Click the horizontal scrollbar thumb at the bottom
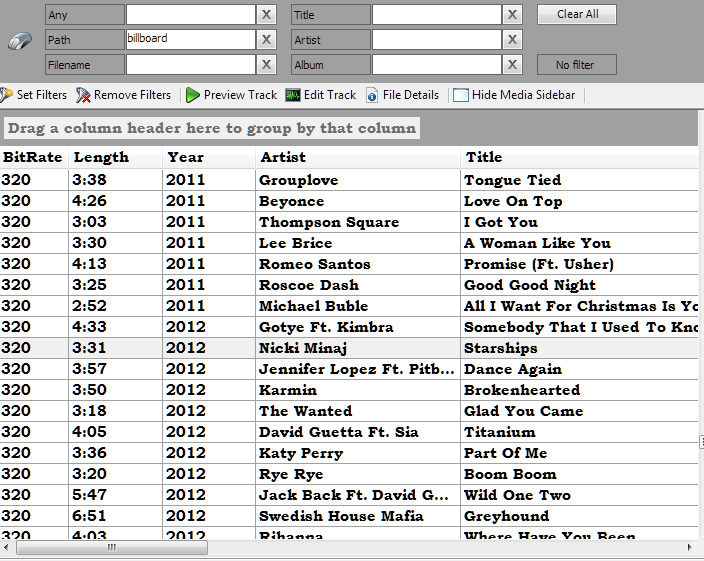This screenshot has height=561, width=704. [x=110, y=548]
